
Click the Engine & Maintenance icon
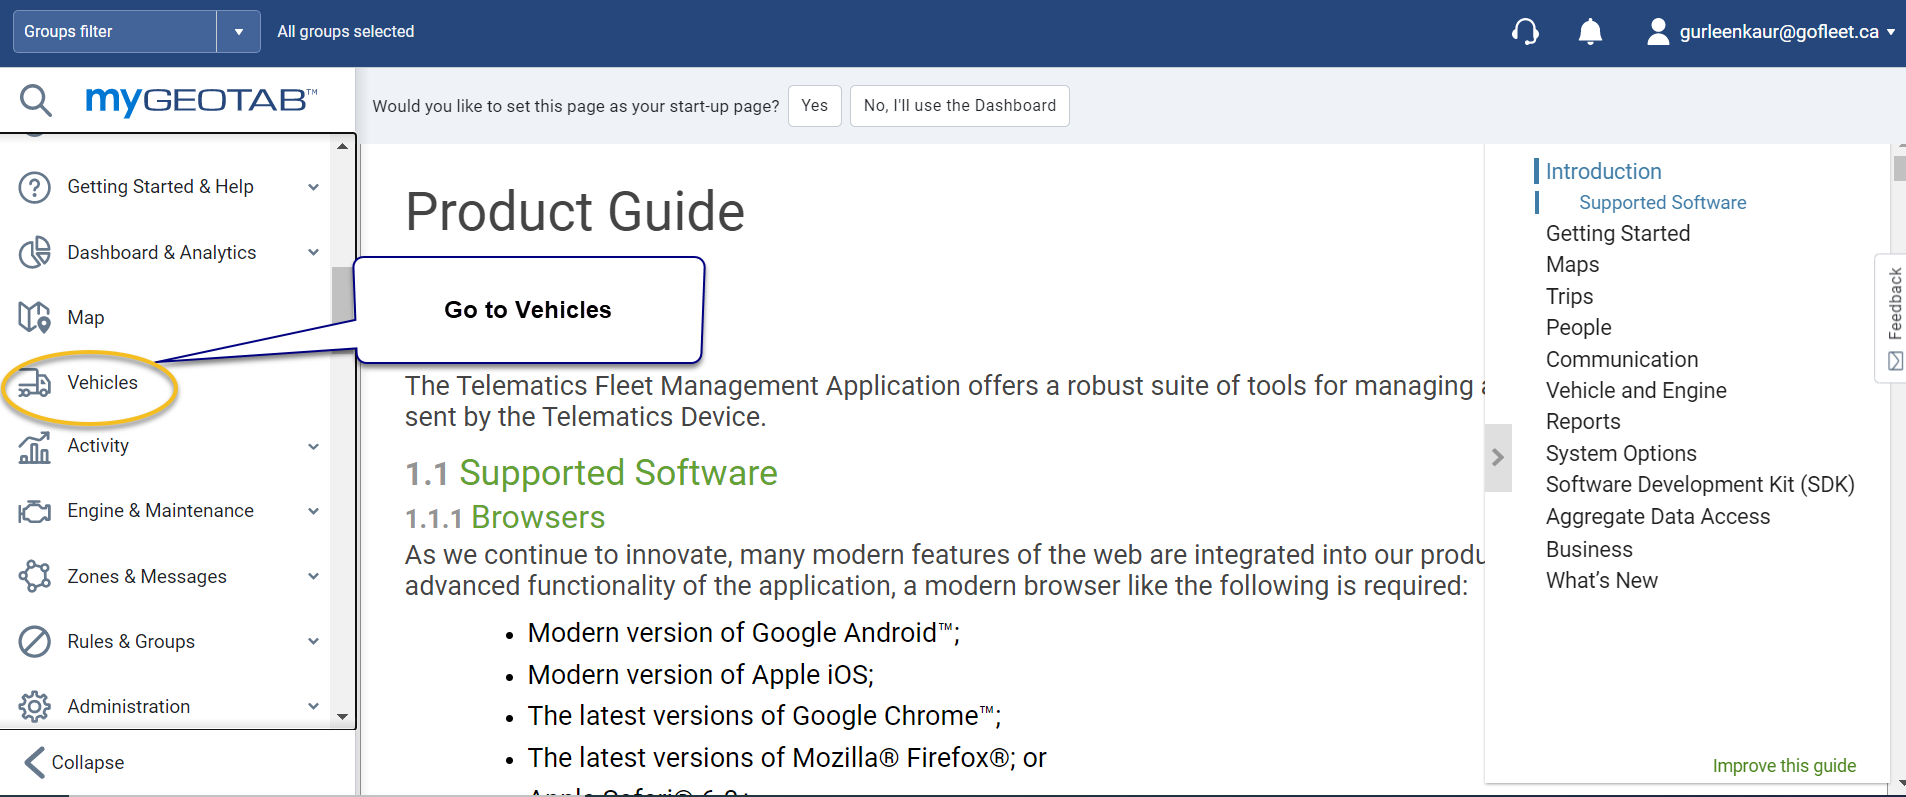point(34,511)
